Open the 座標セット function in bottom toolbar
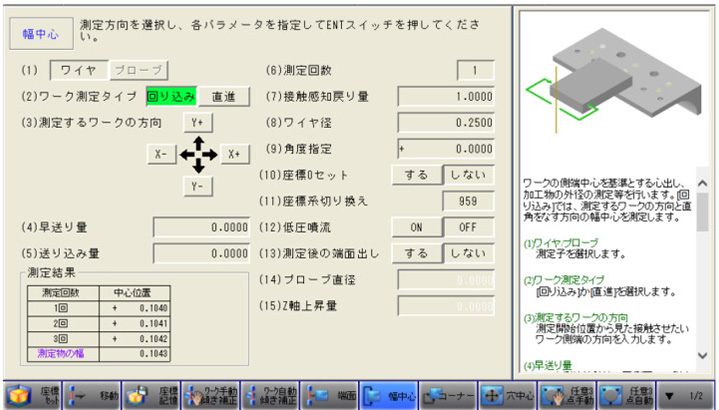Screen dimensions: 719x410 [33, 395]
